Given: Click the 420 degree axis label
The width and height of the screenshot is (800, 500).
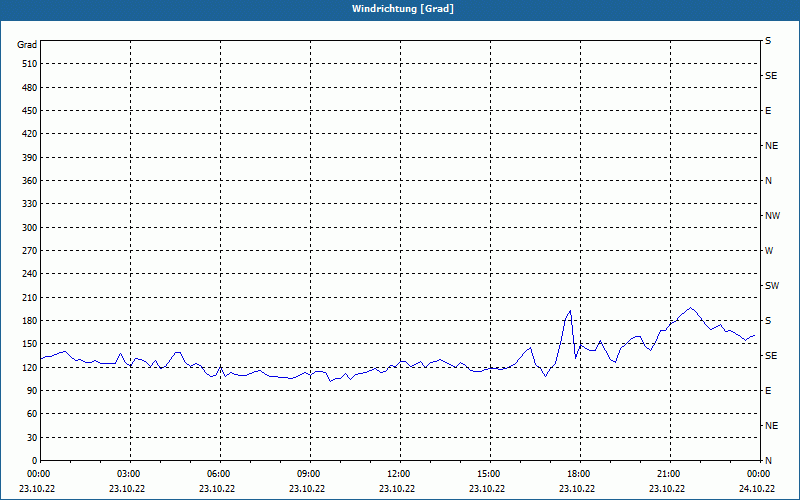Looking at the screenshot, I should (30, 134).
